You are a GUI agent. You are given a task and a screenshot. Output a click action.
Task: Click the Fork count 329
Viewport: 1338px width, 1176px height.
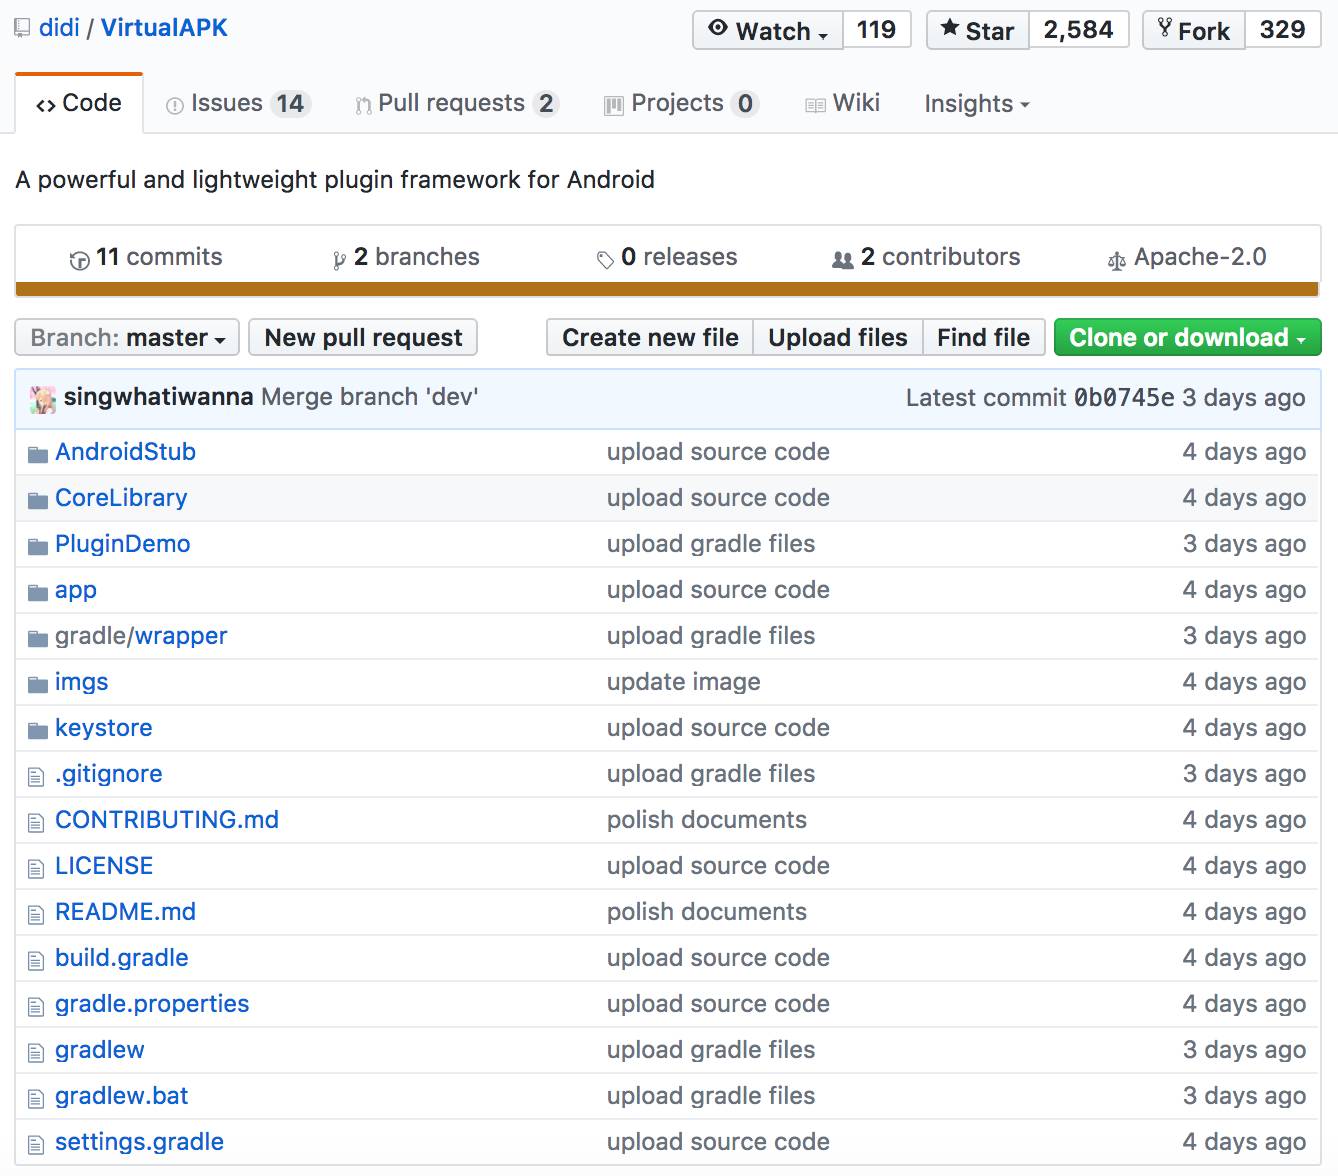(x=1282, y=30)
